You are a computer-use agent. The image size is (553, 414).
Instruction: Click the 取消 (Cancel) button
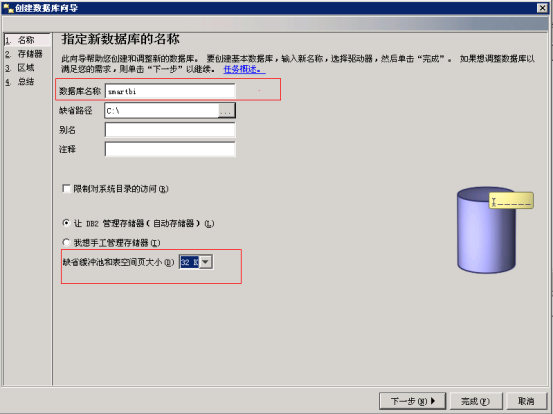tap(526, 401)
